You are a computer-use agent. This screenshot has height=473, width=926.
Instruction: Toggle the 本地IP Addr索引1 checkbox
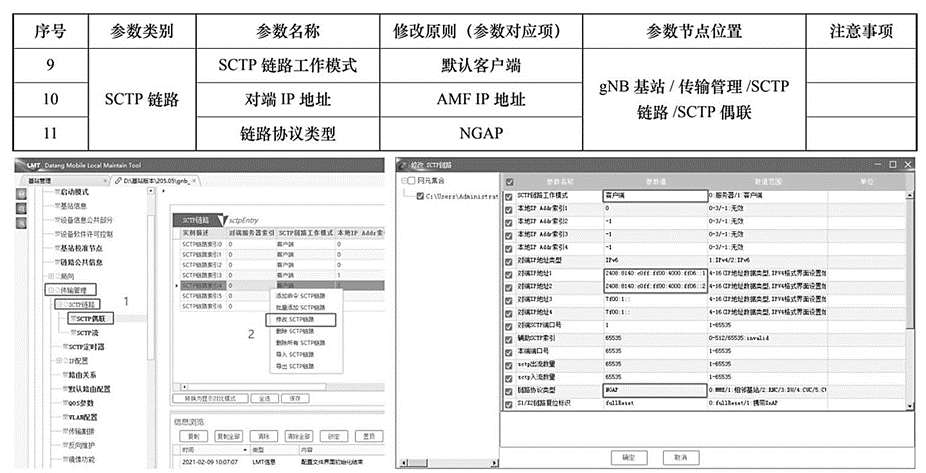click(508, 208)
